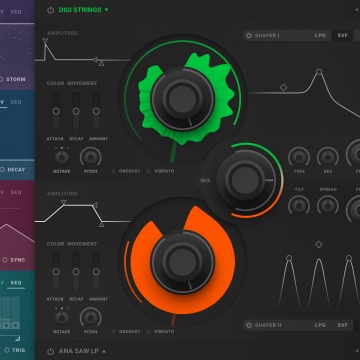Select SVF mode for SHAPER I
This screenshot has height=360, width=360.
point(343,35)
